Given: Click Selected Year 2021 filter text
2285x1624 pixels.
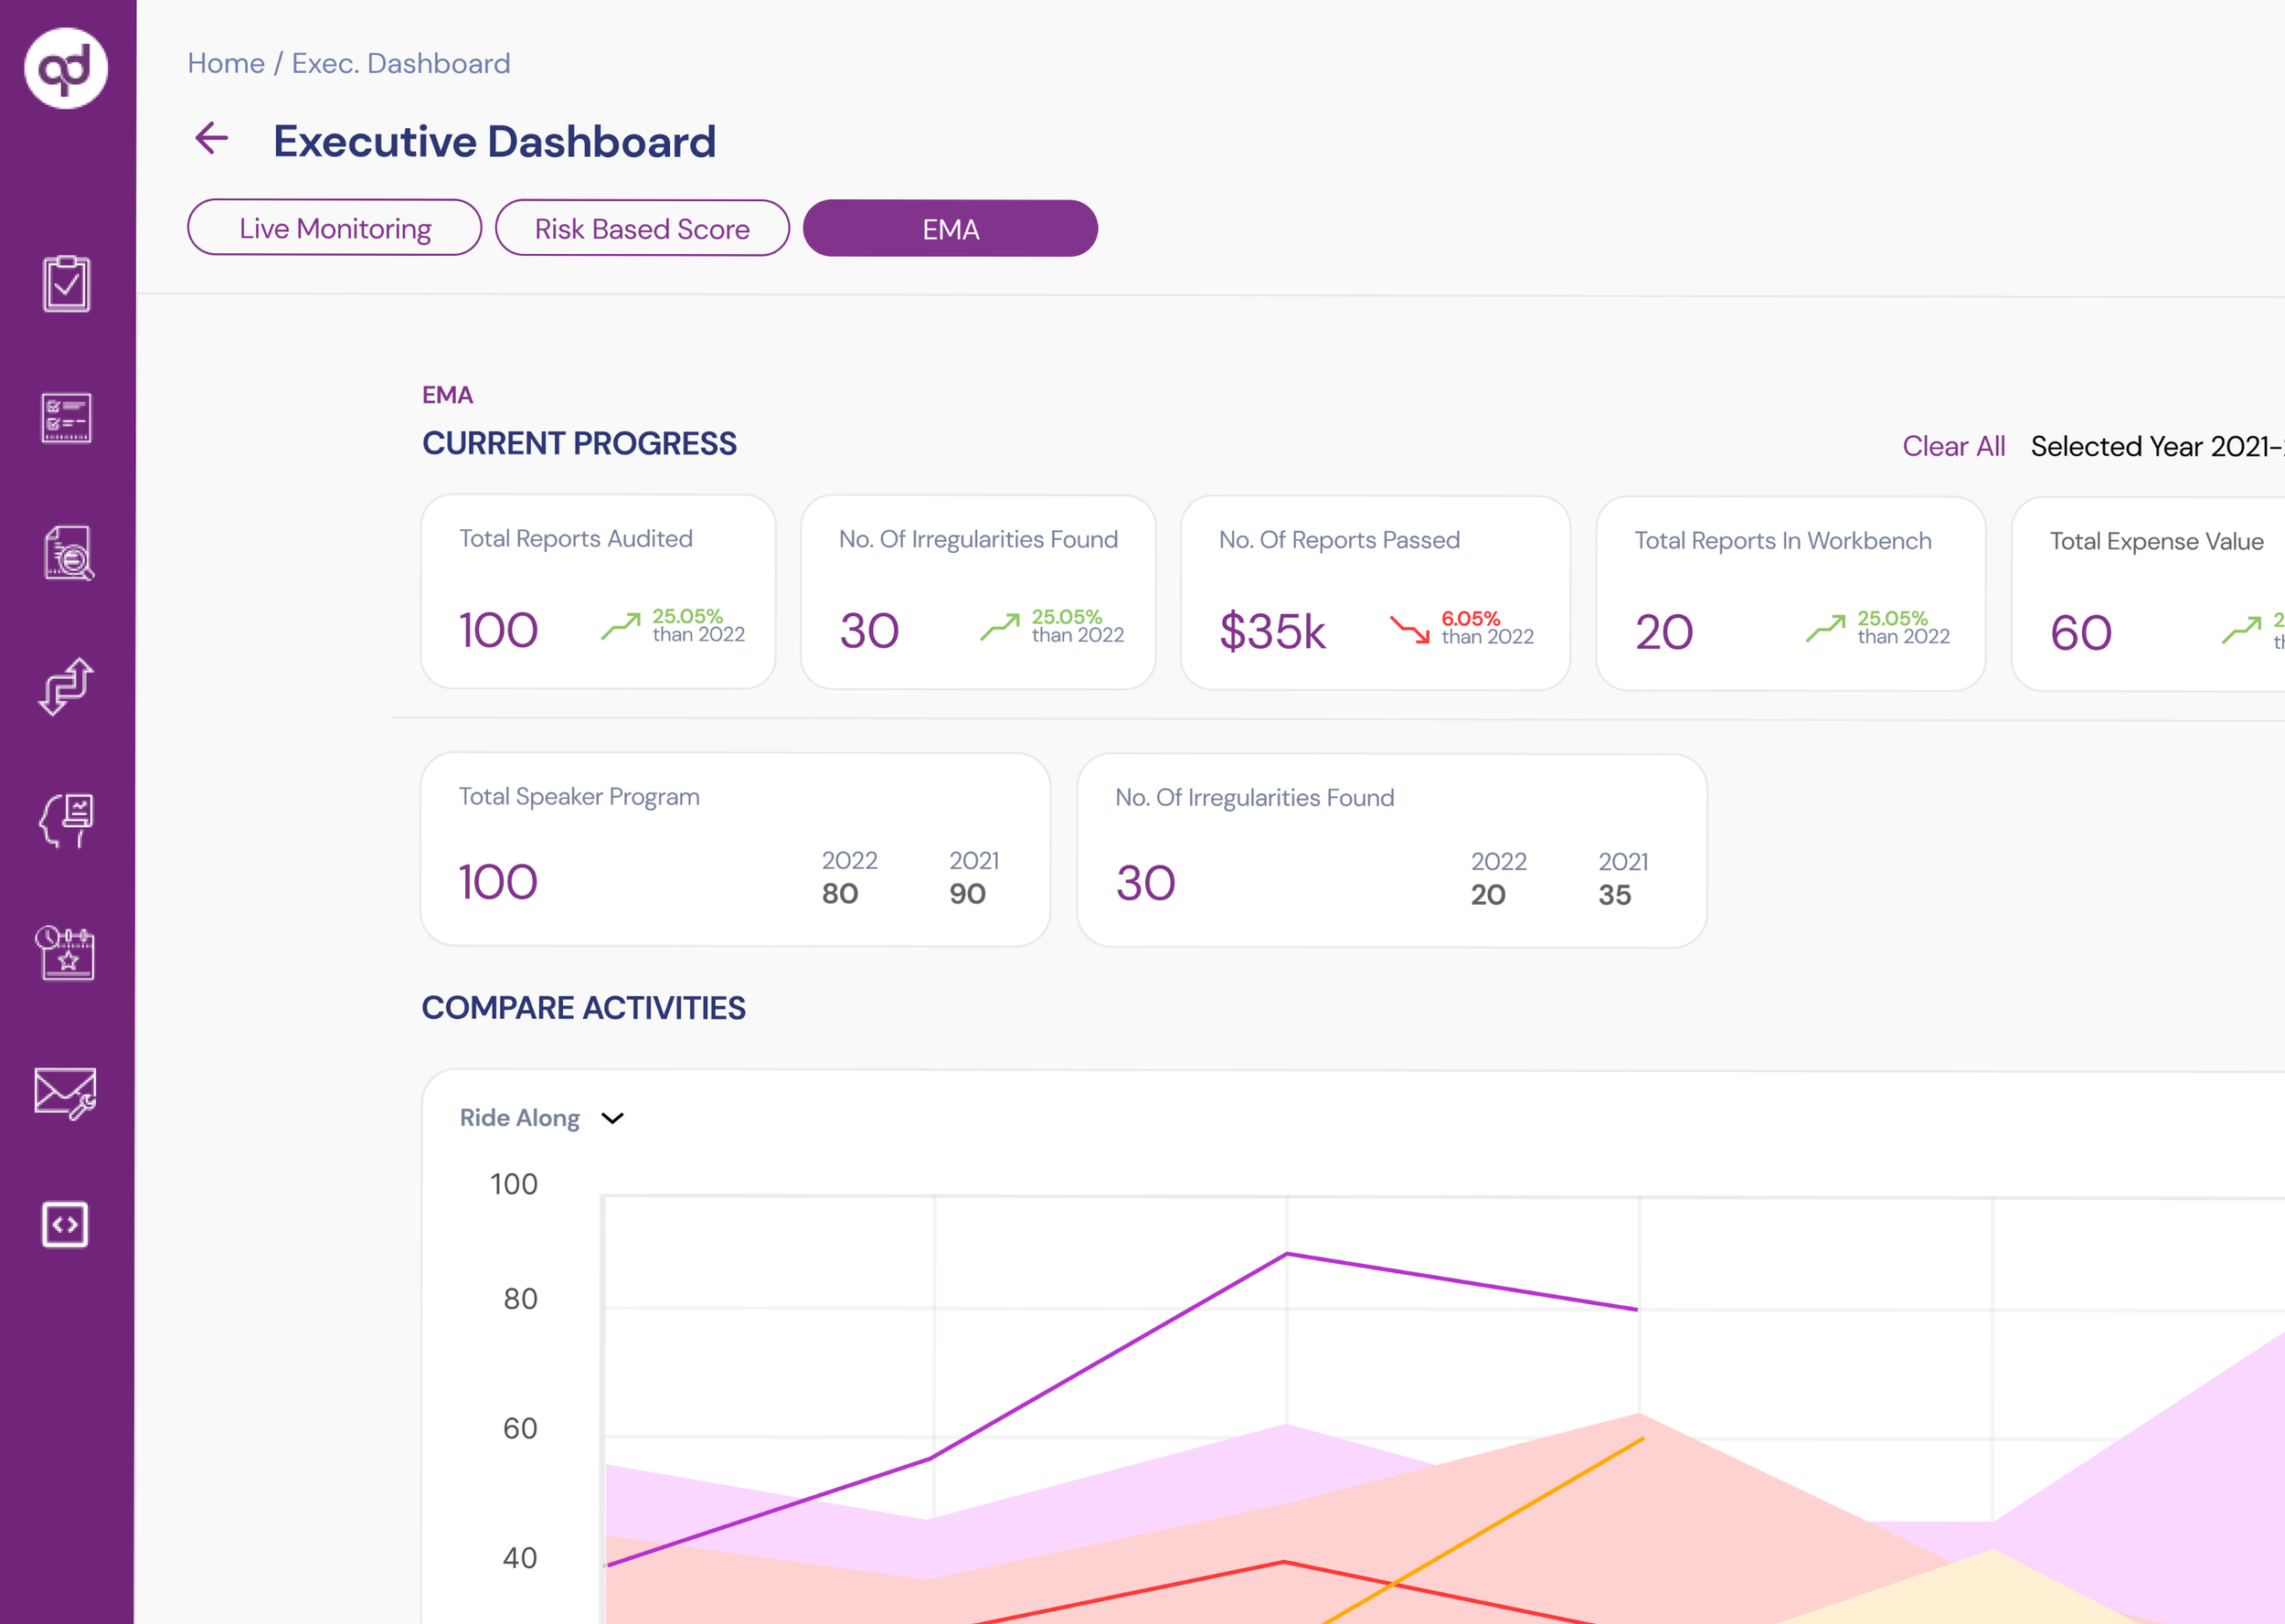Looking at the screenshot, I should [x=2157, y=446].
